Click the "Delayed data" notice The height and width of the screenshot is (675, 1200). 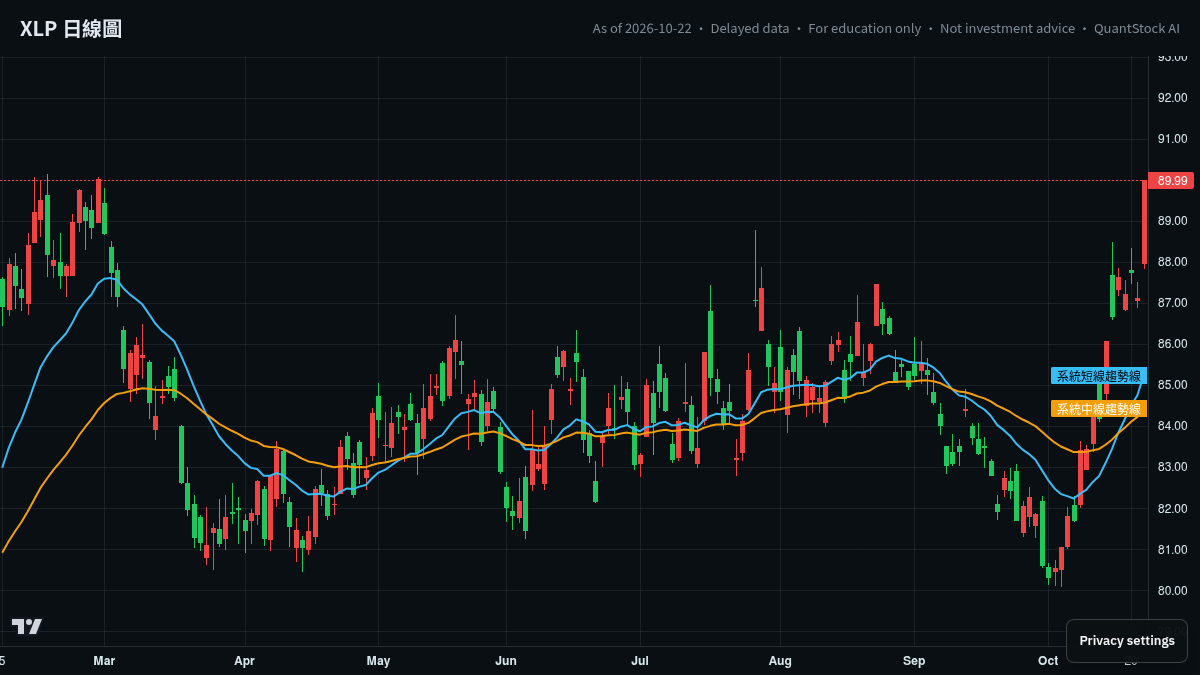(x=750, y=29)
